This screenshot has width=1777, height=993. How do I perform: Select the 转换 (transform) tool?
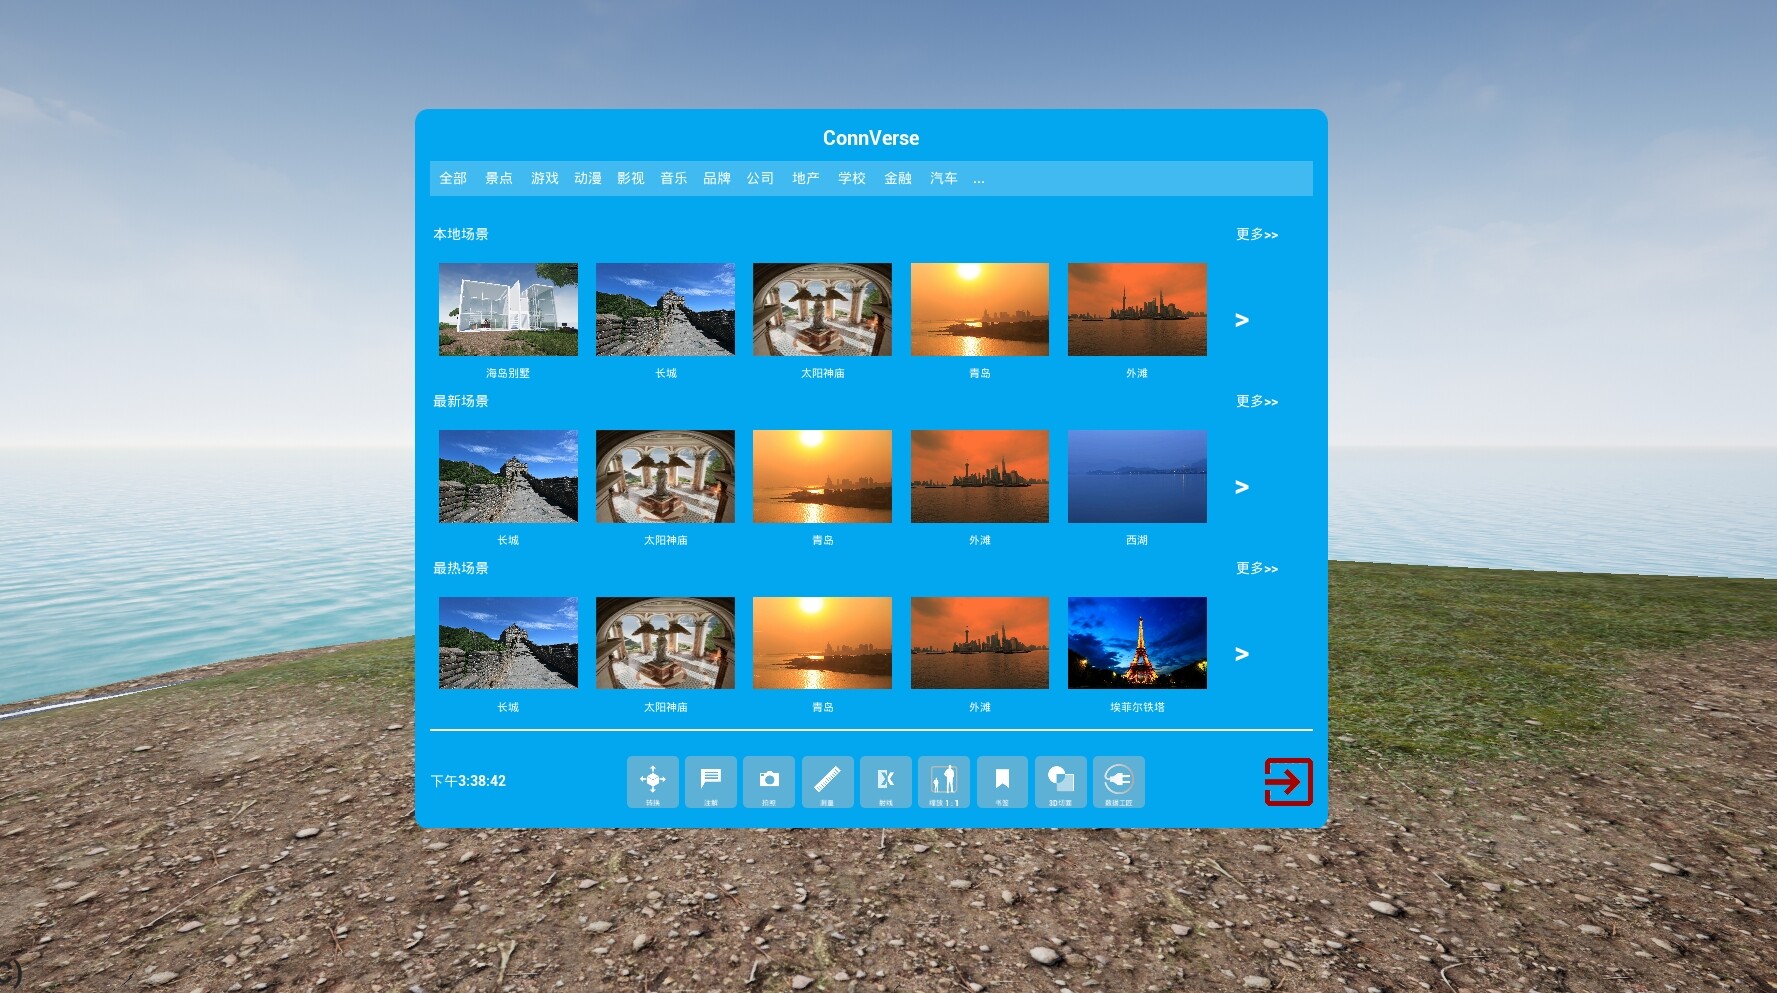tap(651, 782)
